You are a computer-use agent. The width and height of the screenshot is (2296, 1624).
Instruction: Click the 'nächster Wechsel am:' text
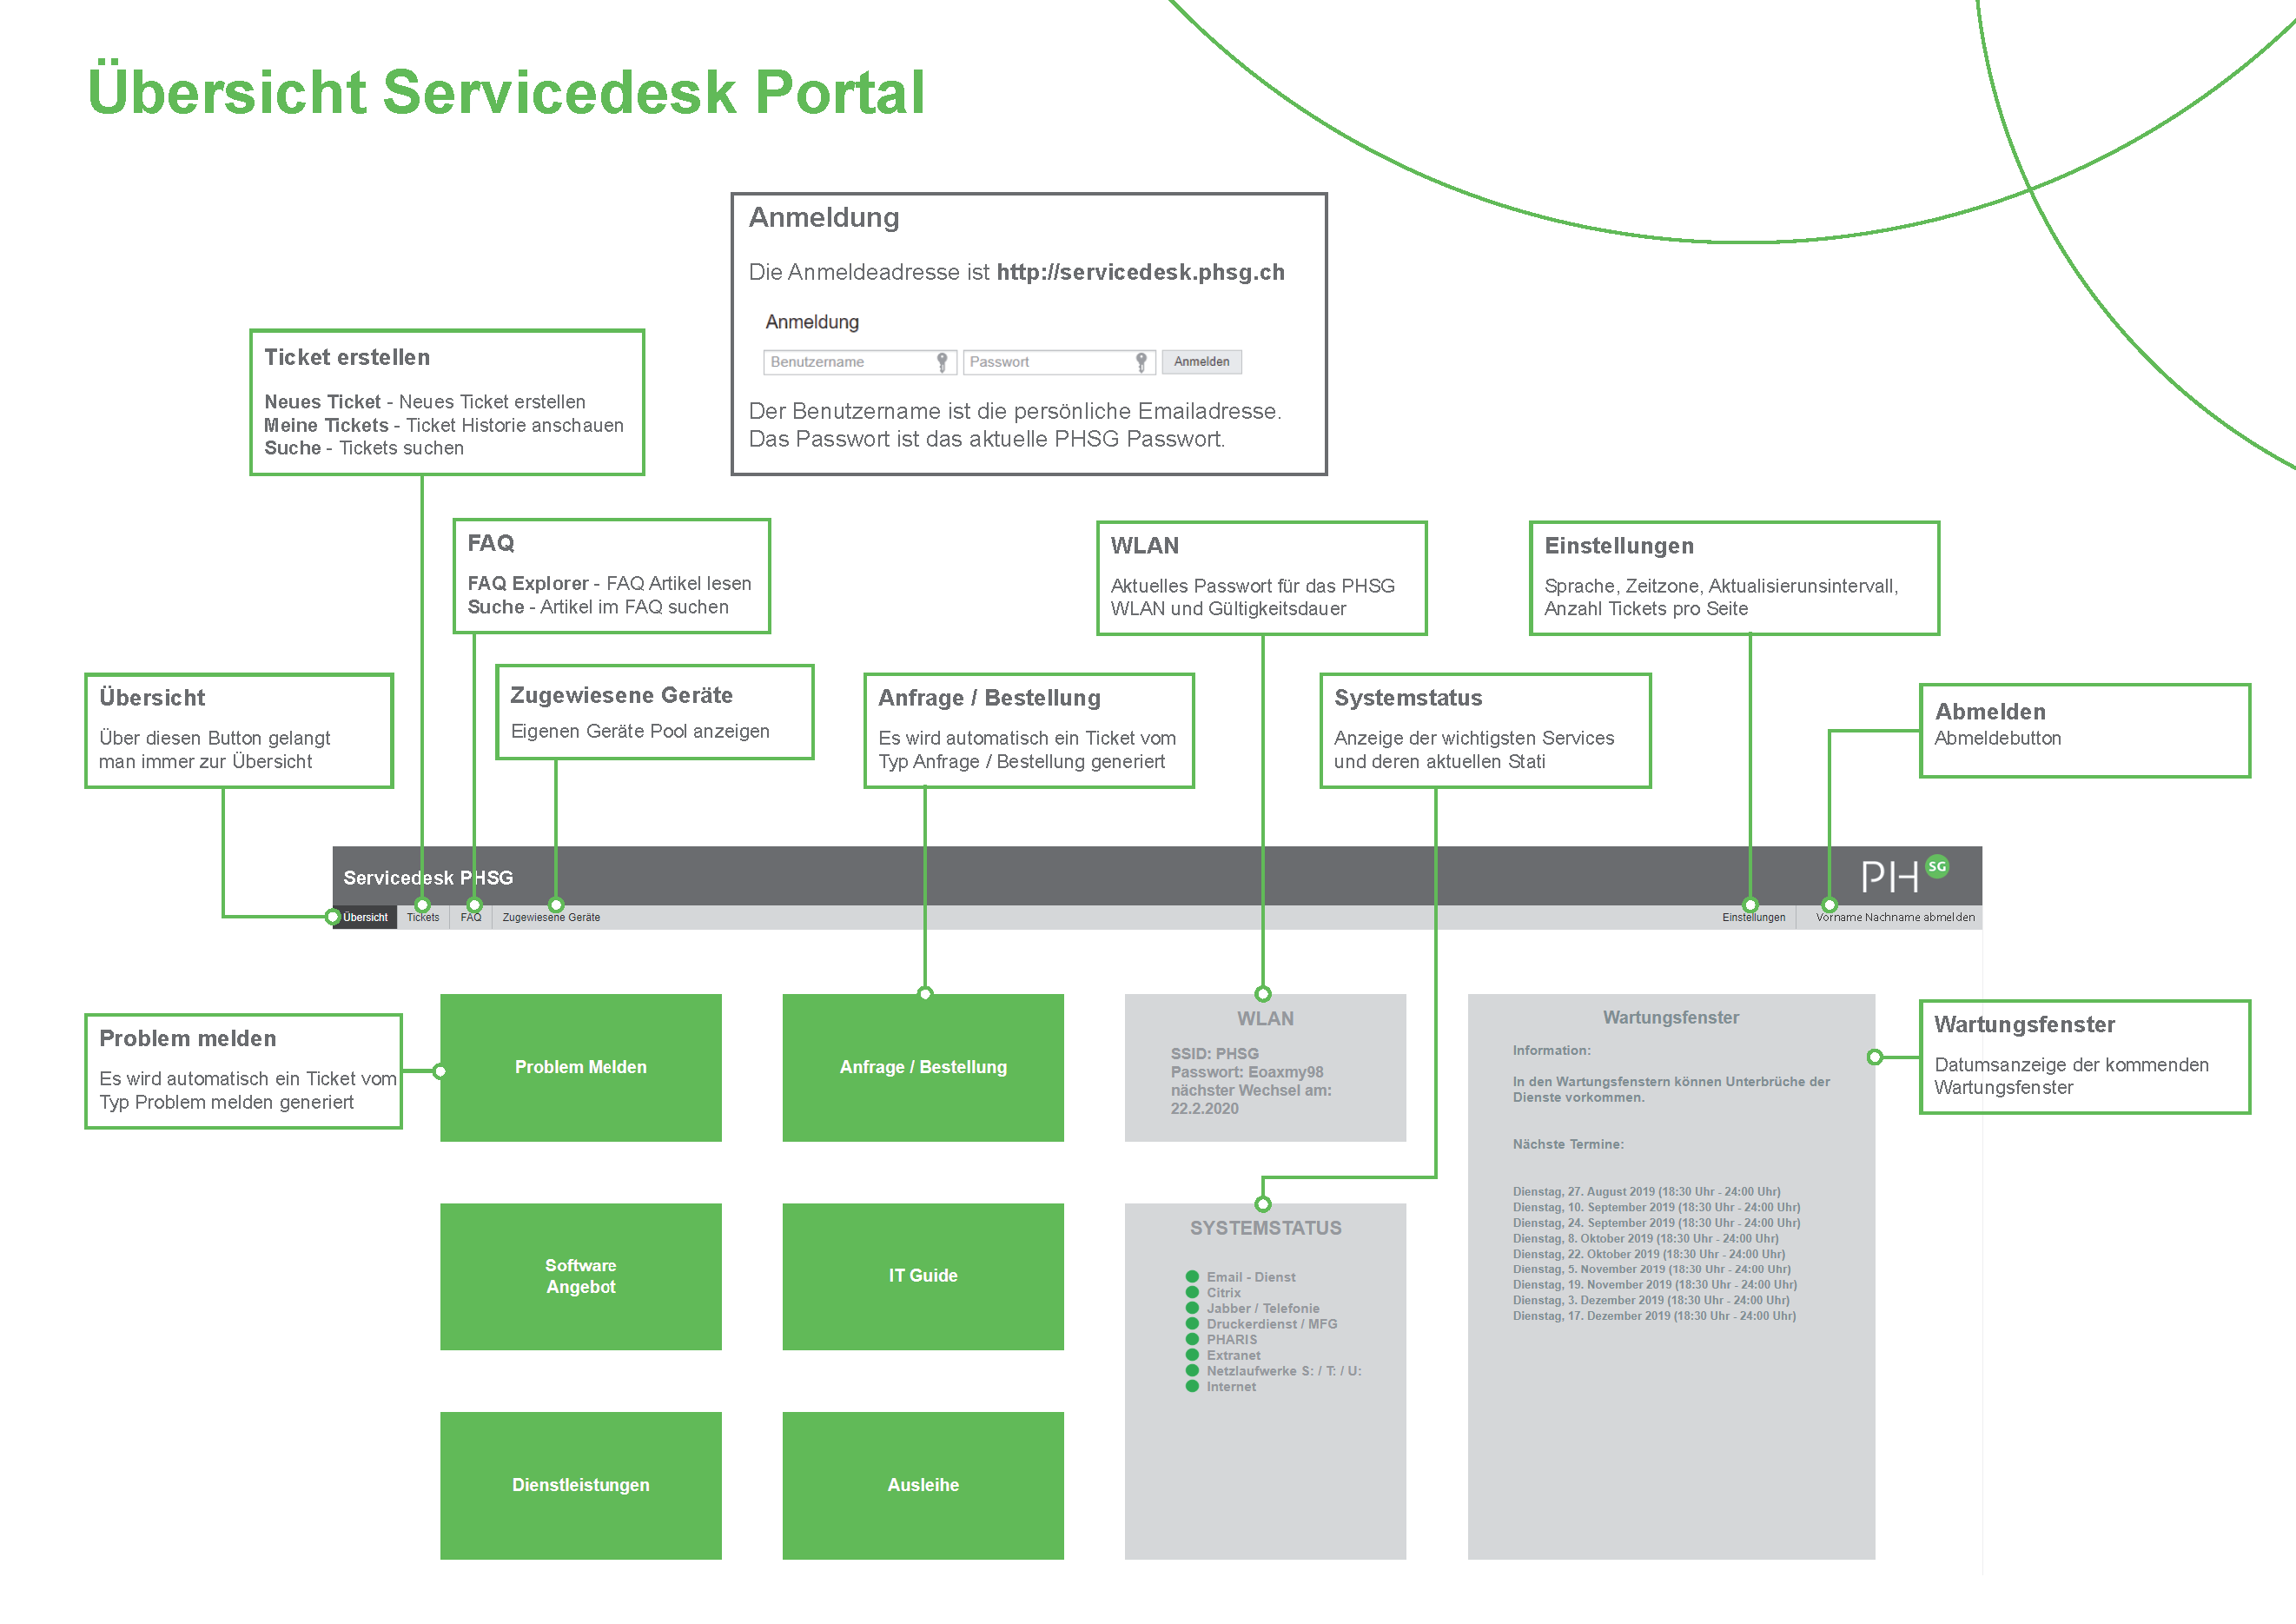pyautogui.click(x=1251, y=1091)
